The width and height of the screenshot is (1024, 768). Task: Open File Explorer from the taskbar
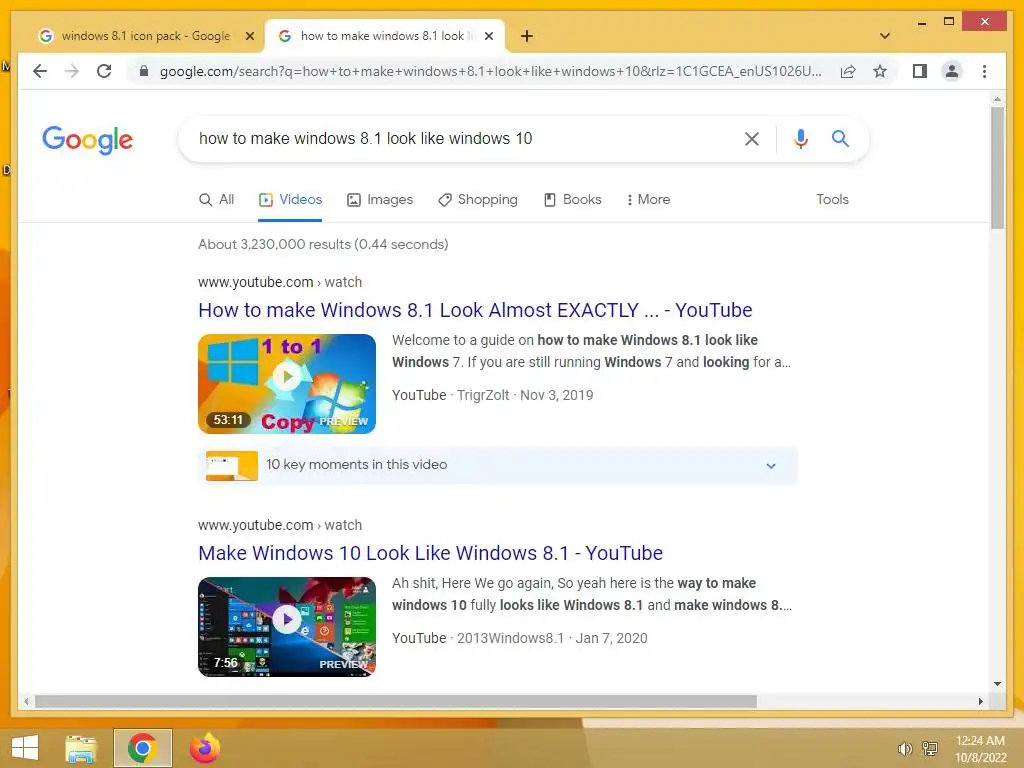(81, 748)
